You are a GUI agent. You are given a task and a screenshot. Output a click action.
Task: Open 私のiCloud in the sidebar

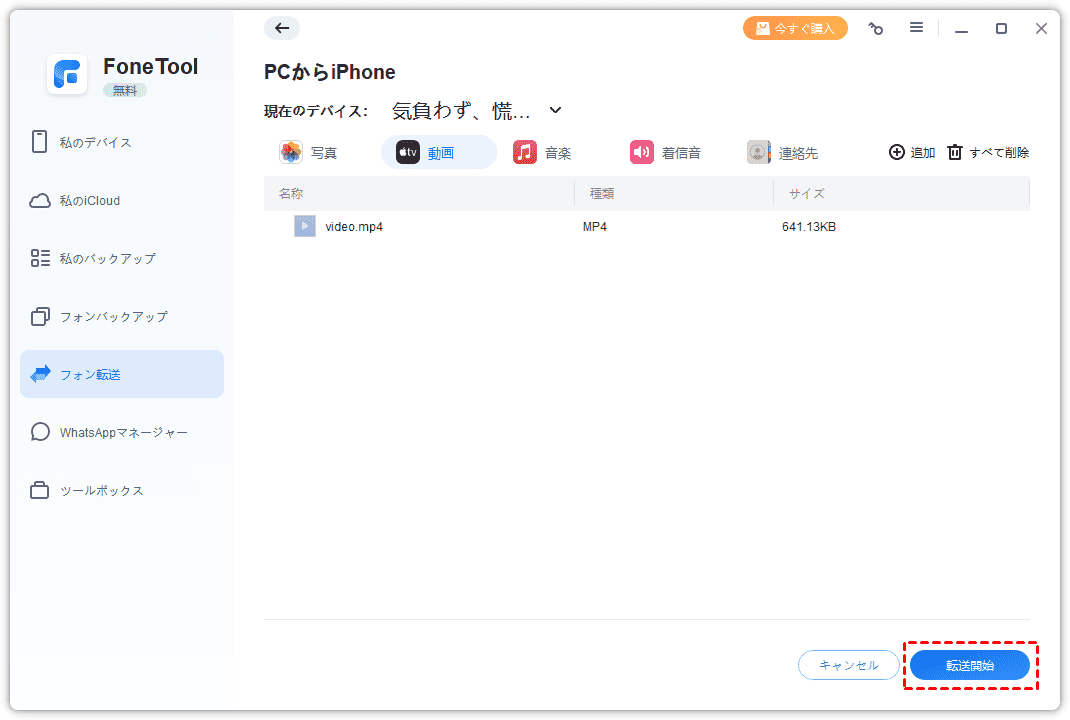89,200
